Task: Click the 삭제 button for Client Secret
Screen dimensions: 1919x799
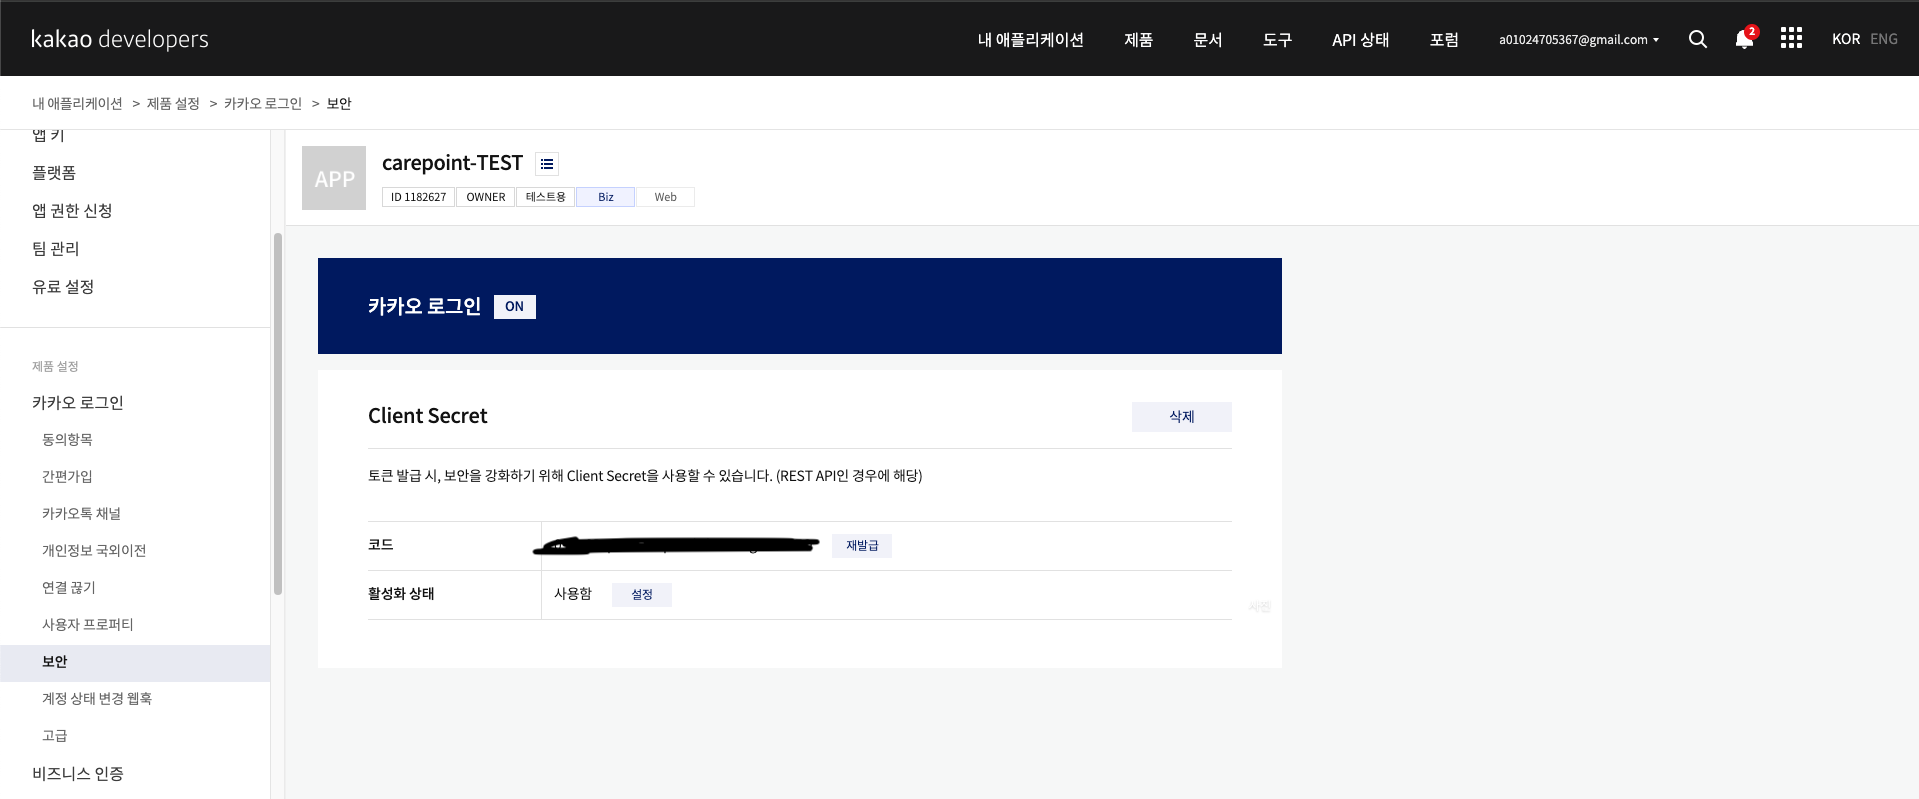Action: [x=1181, y=417]
